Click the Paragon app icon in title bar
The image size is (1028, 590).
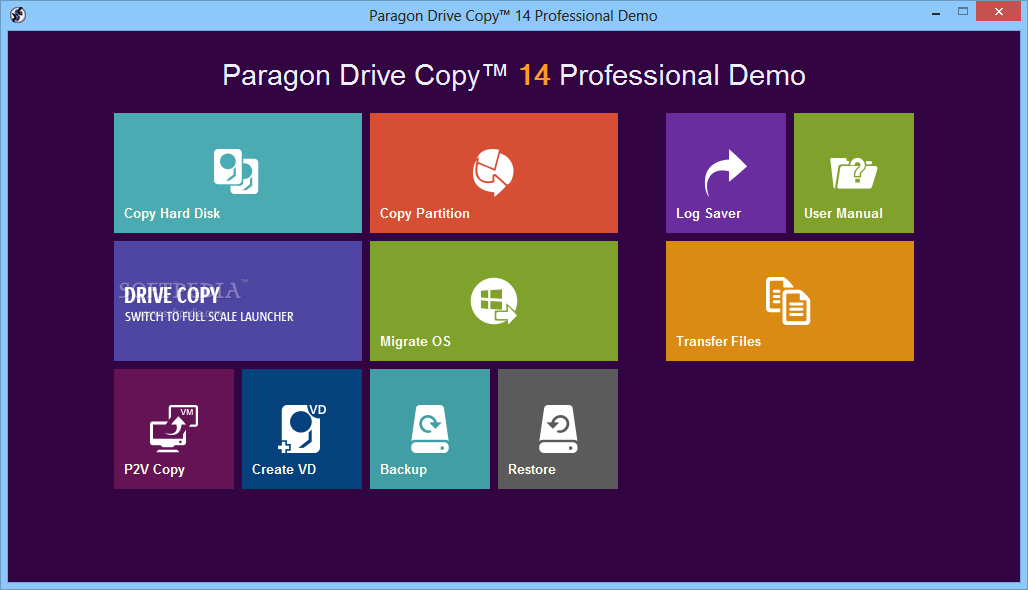tap(18, 14)
